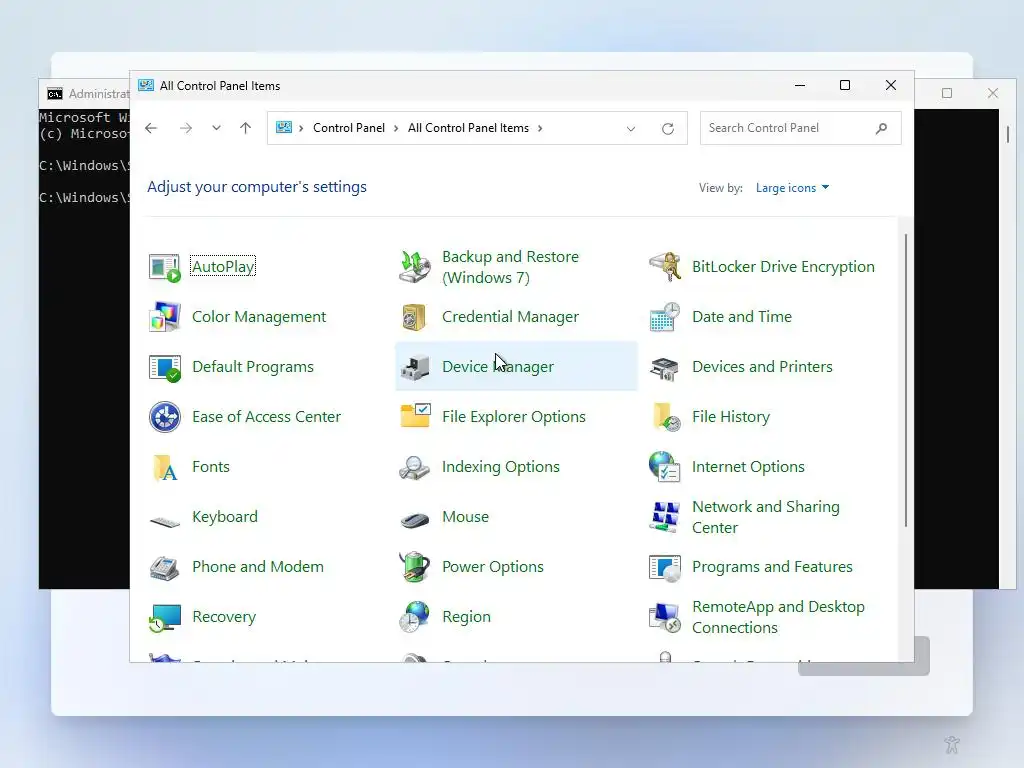Click the search magnifier icon
Image resolution: width=1024 pixels, height=768 pixels.
coord(882,128)
